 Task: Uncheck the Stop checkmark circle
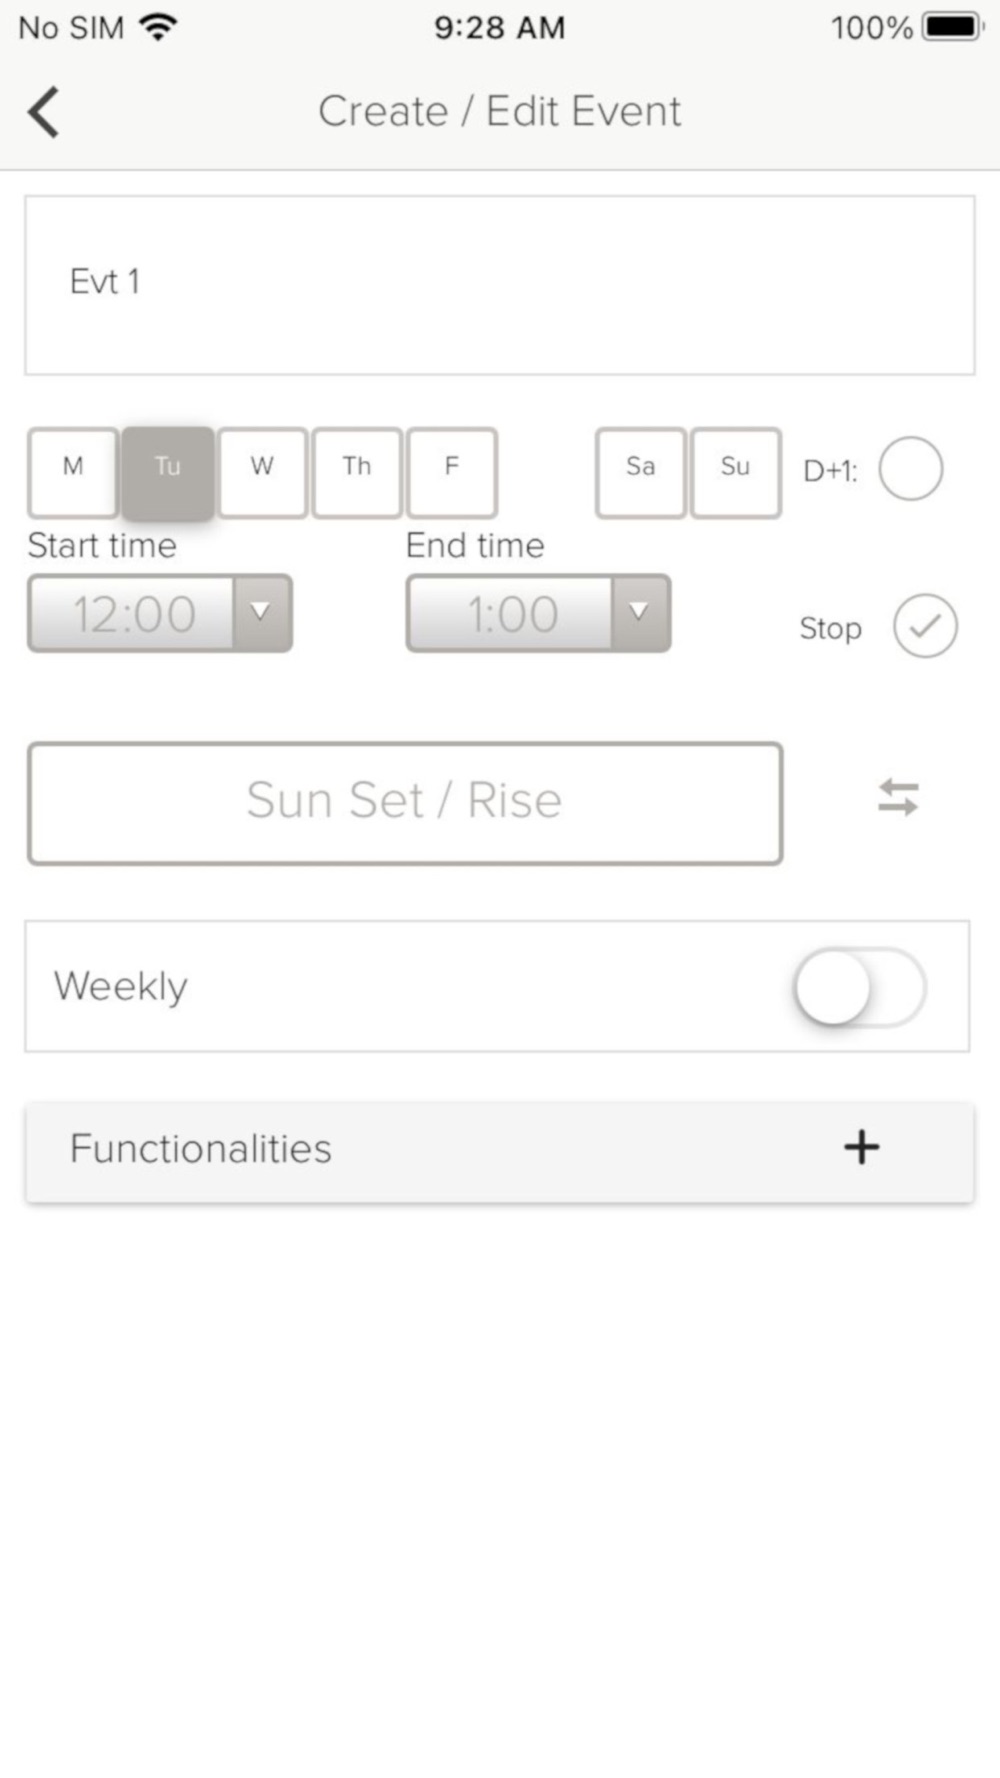[x=925, y=626]
